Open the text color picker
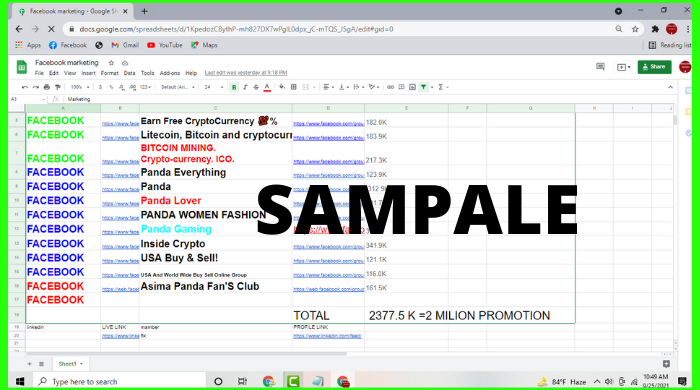This screenshot has width=700, height=390. (267, 87)
